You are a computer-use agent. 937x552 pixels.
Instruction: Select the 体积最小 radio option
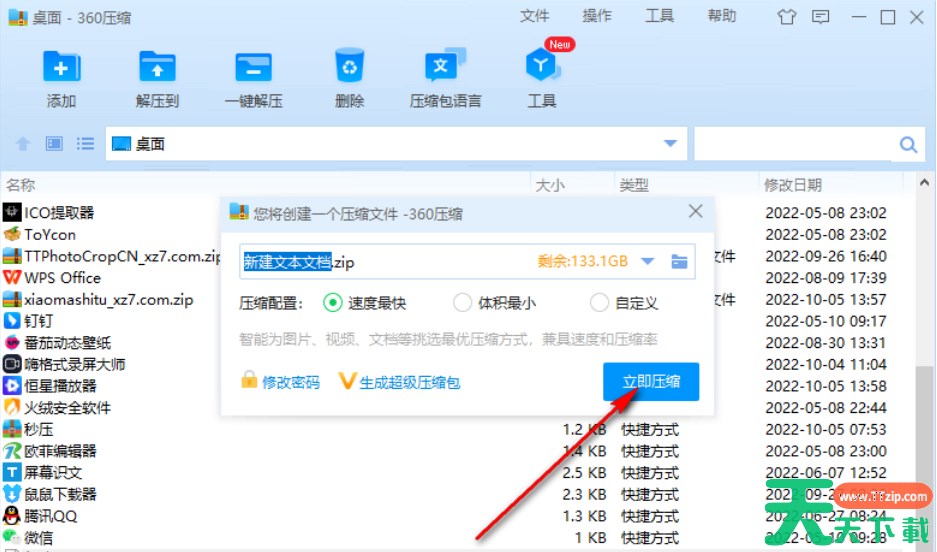[462, 303]
